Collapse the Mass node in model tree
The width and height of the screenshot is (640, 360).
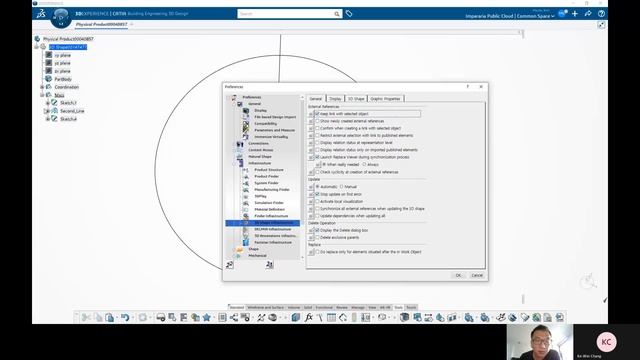tap(42, 95)
